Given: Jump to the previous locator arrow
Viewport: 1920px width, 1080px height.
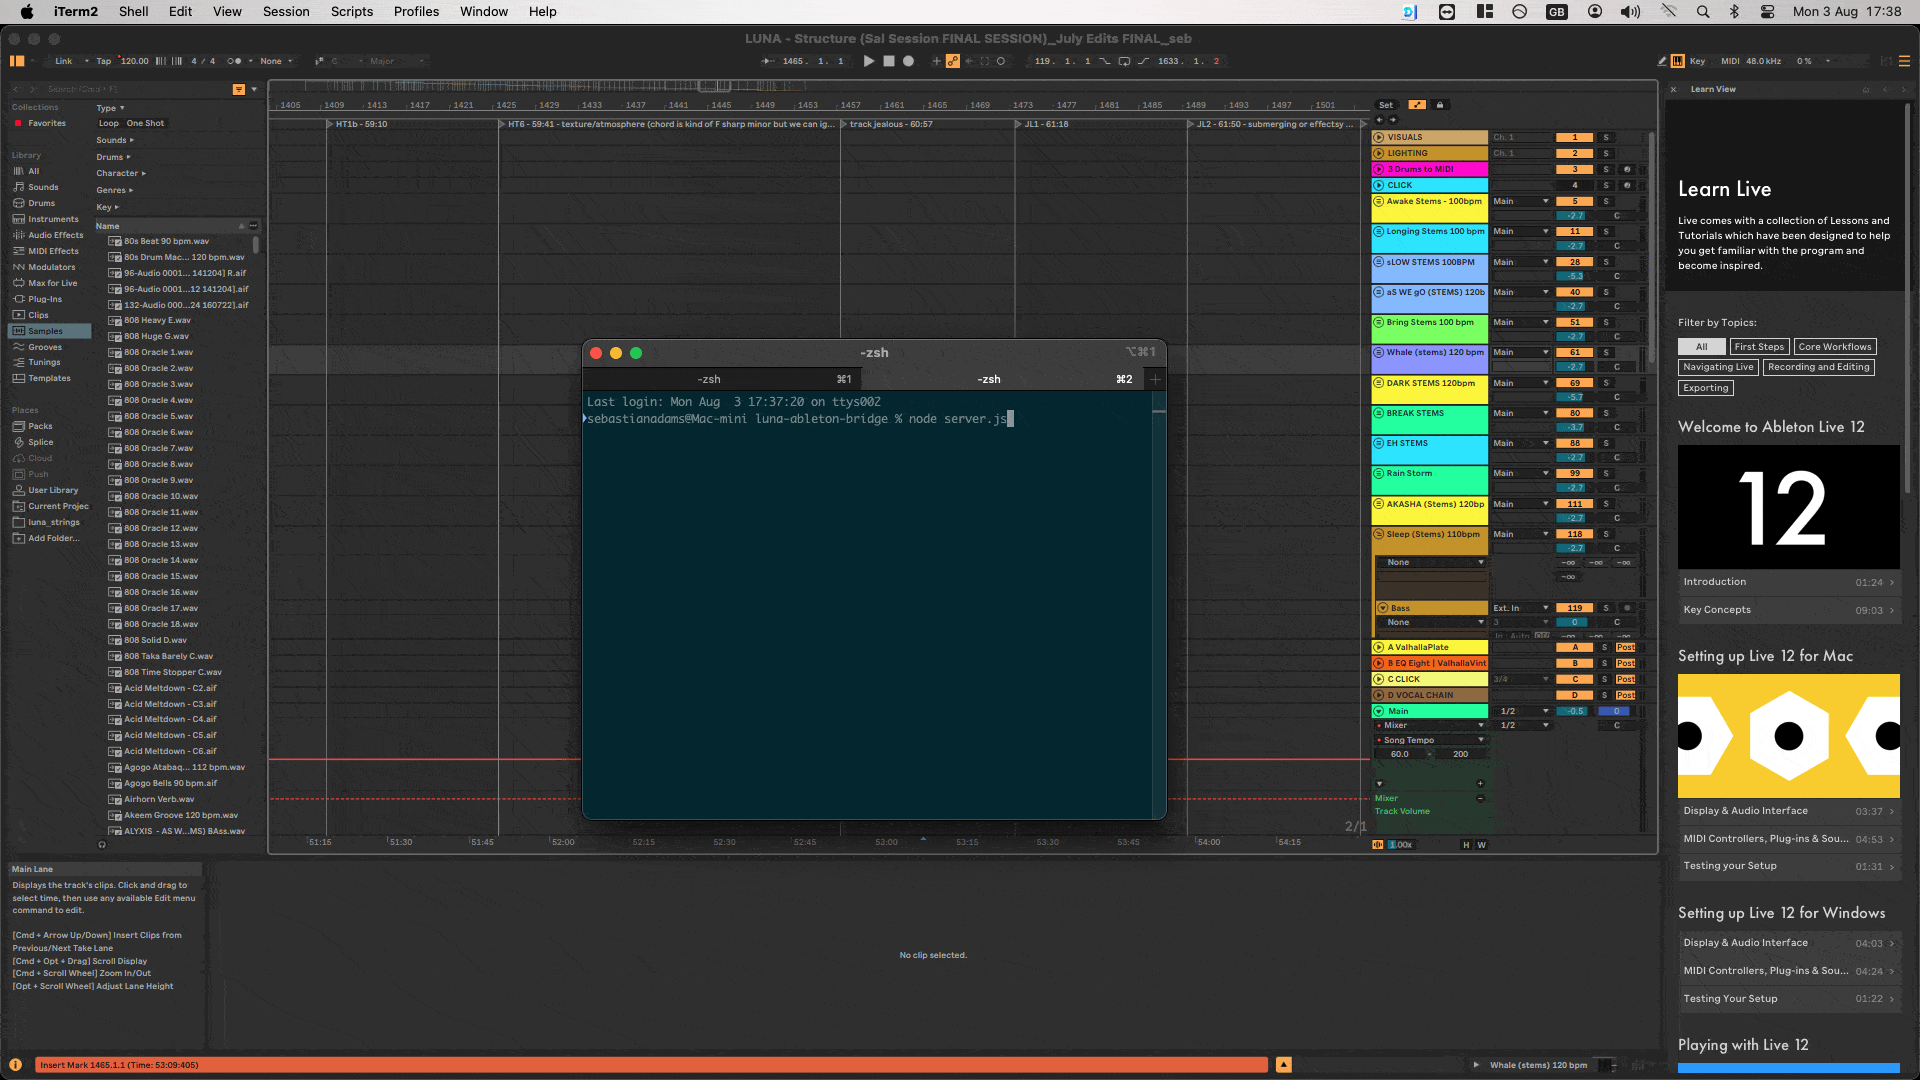Looking at the screenshot, I should click(1380, 120).
